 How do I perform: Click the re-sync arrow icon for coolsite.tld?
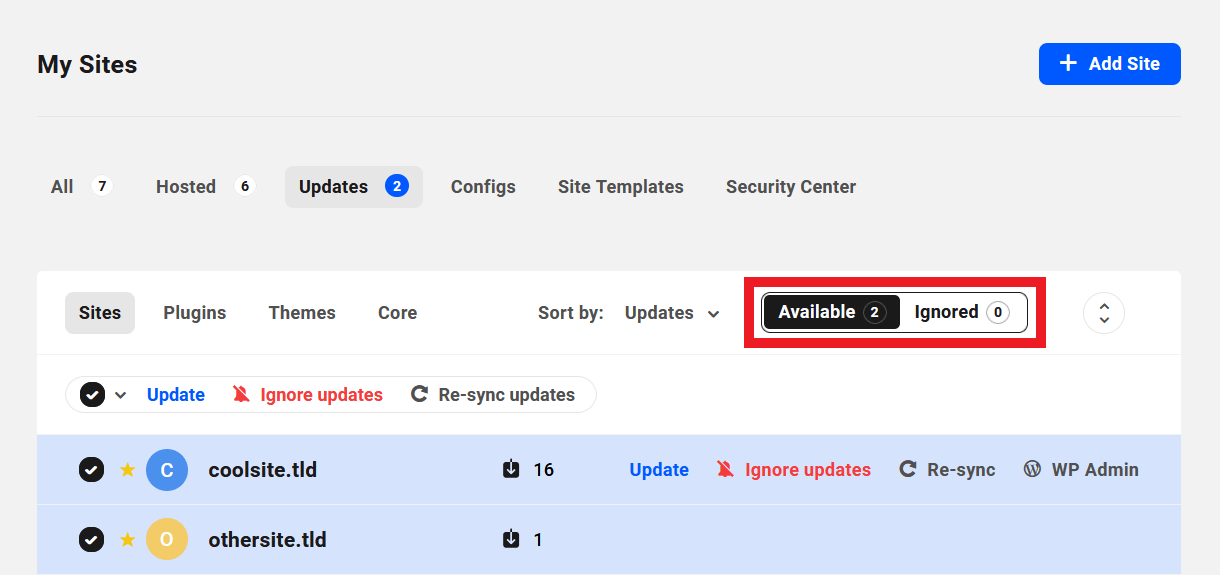pos(908,469)
